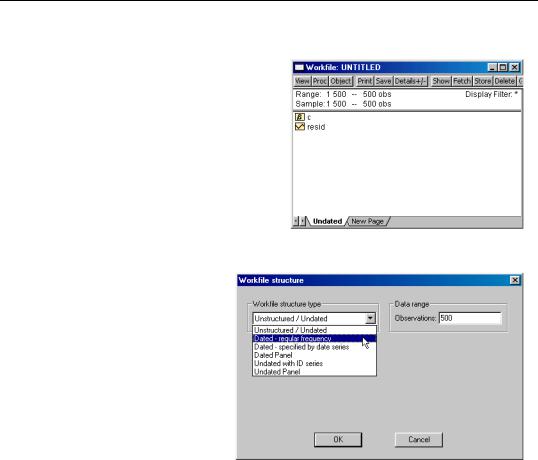Click the Print button in Workfile toolbar
This screenshot has width=538, height=460.
[x=365, y=81]
